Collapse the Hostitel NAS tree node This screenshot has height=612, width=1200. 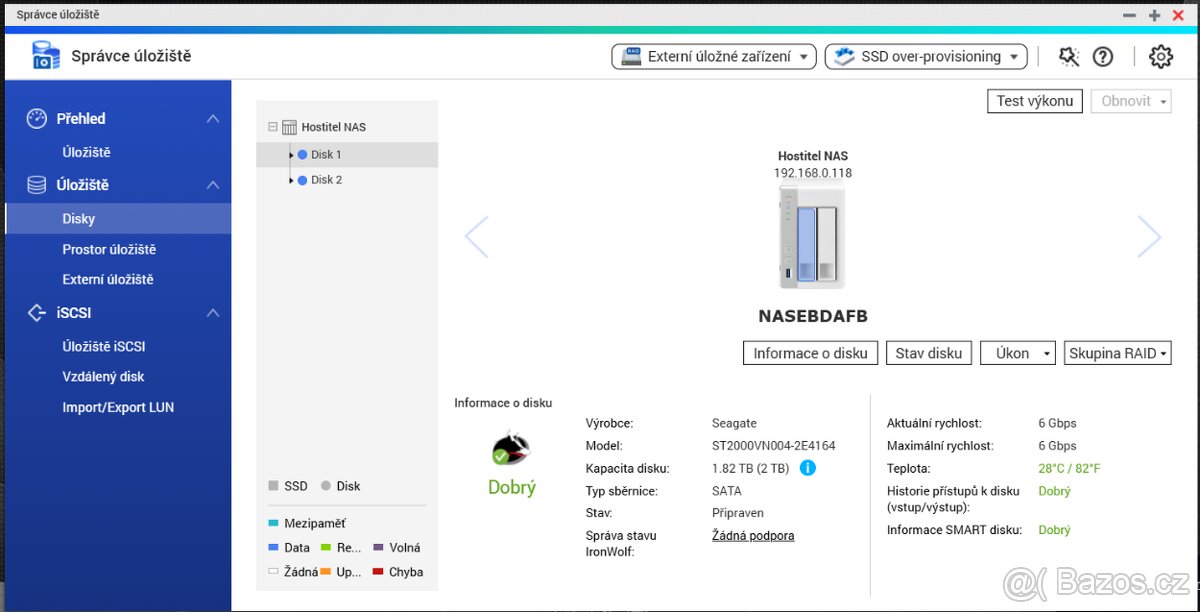[272, 127]
